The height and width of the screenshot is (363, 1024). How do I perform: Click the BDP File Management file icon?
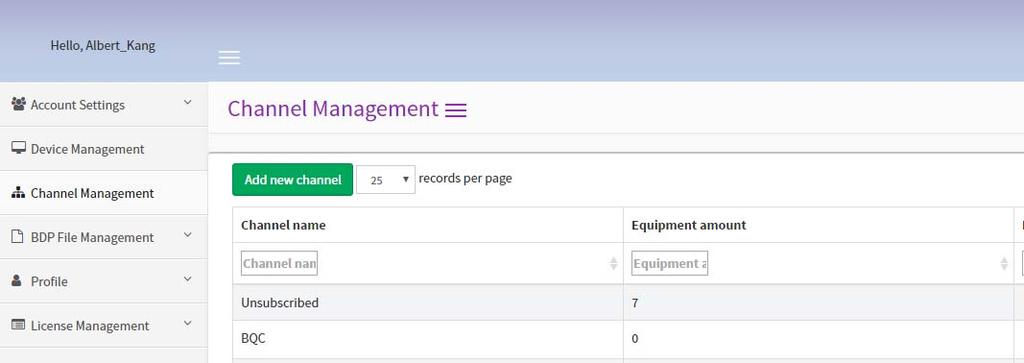click(x=18, y=236)
